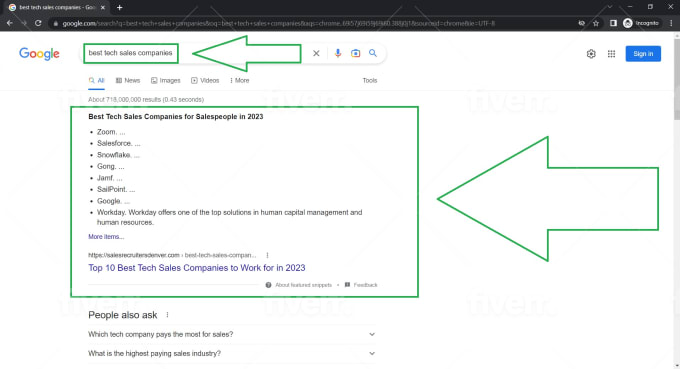This screenshot has width=680, height=369.
Task: Open Chrome's three-dot menu
Action: pyautogui.click(x=671, y=23)
